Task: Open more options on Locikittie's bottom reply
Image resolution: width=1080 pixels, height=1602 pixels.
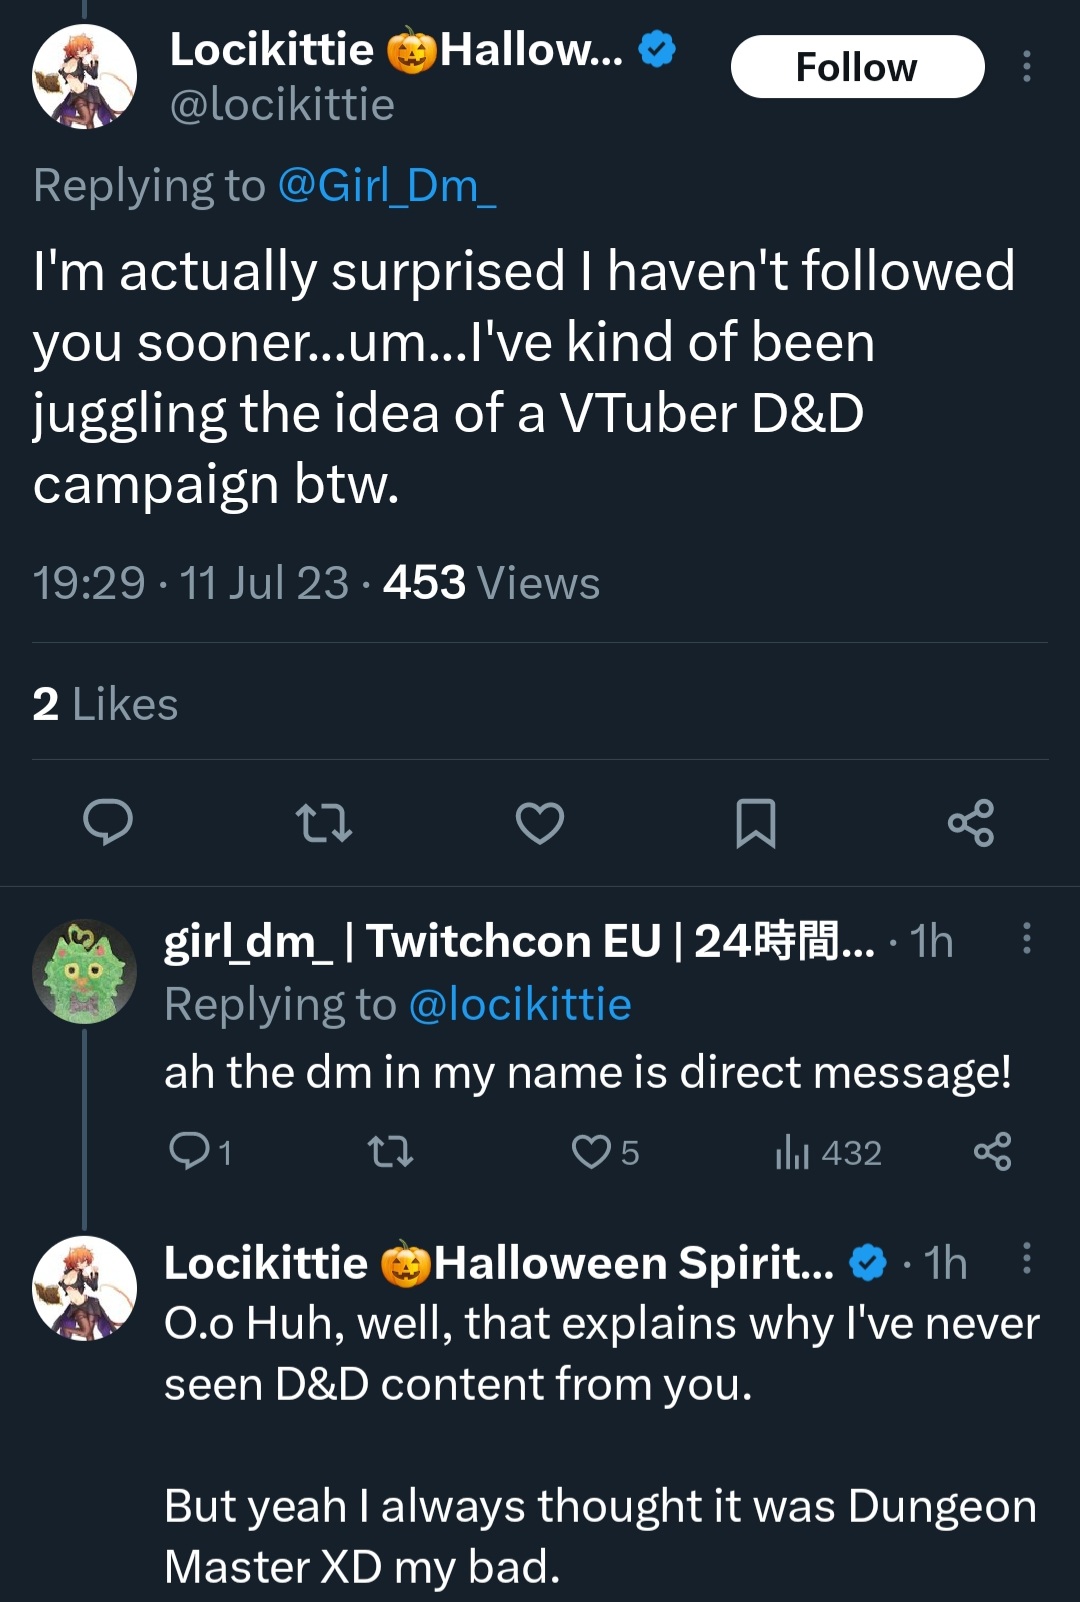Action: click(x=1026, y=1258)
